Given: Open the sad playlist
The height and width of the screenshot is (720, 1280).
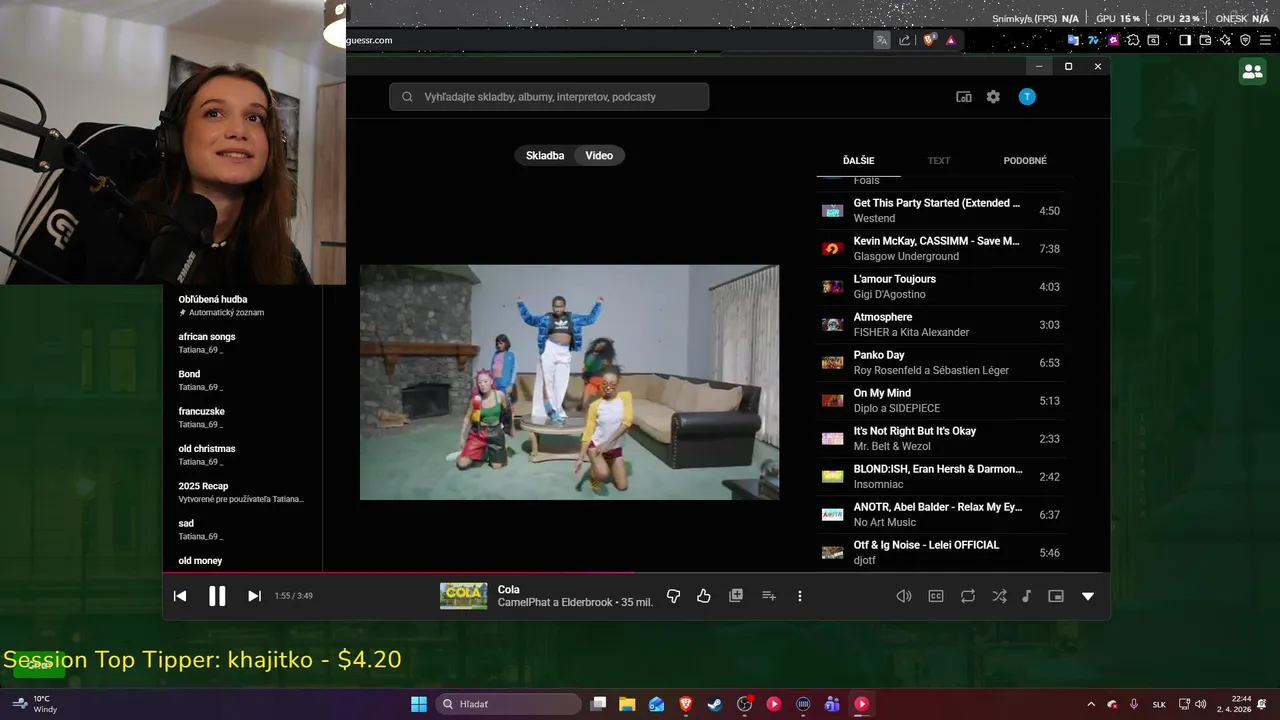Looking at the screenshot, I should click(x=243, y=530).
